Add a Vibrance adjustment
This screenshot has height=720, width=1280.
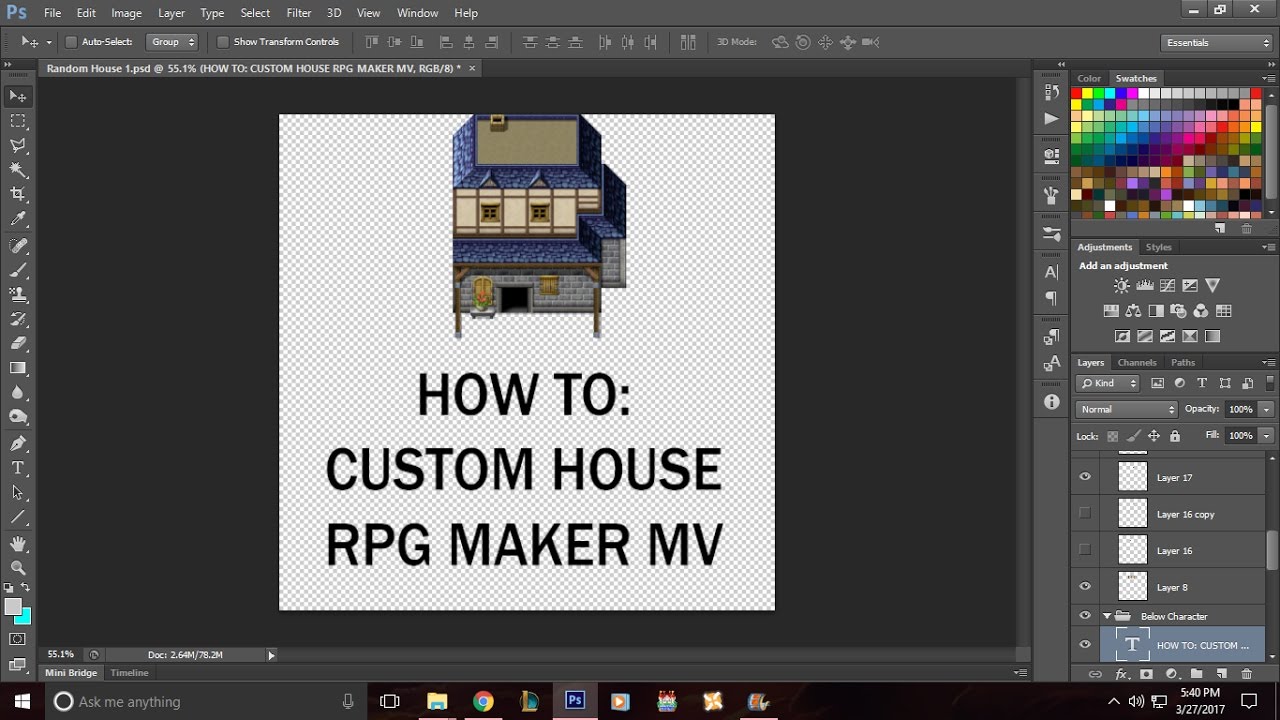[1212, 286]
